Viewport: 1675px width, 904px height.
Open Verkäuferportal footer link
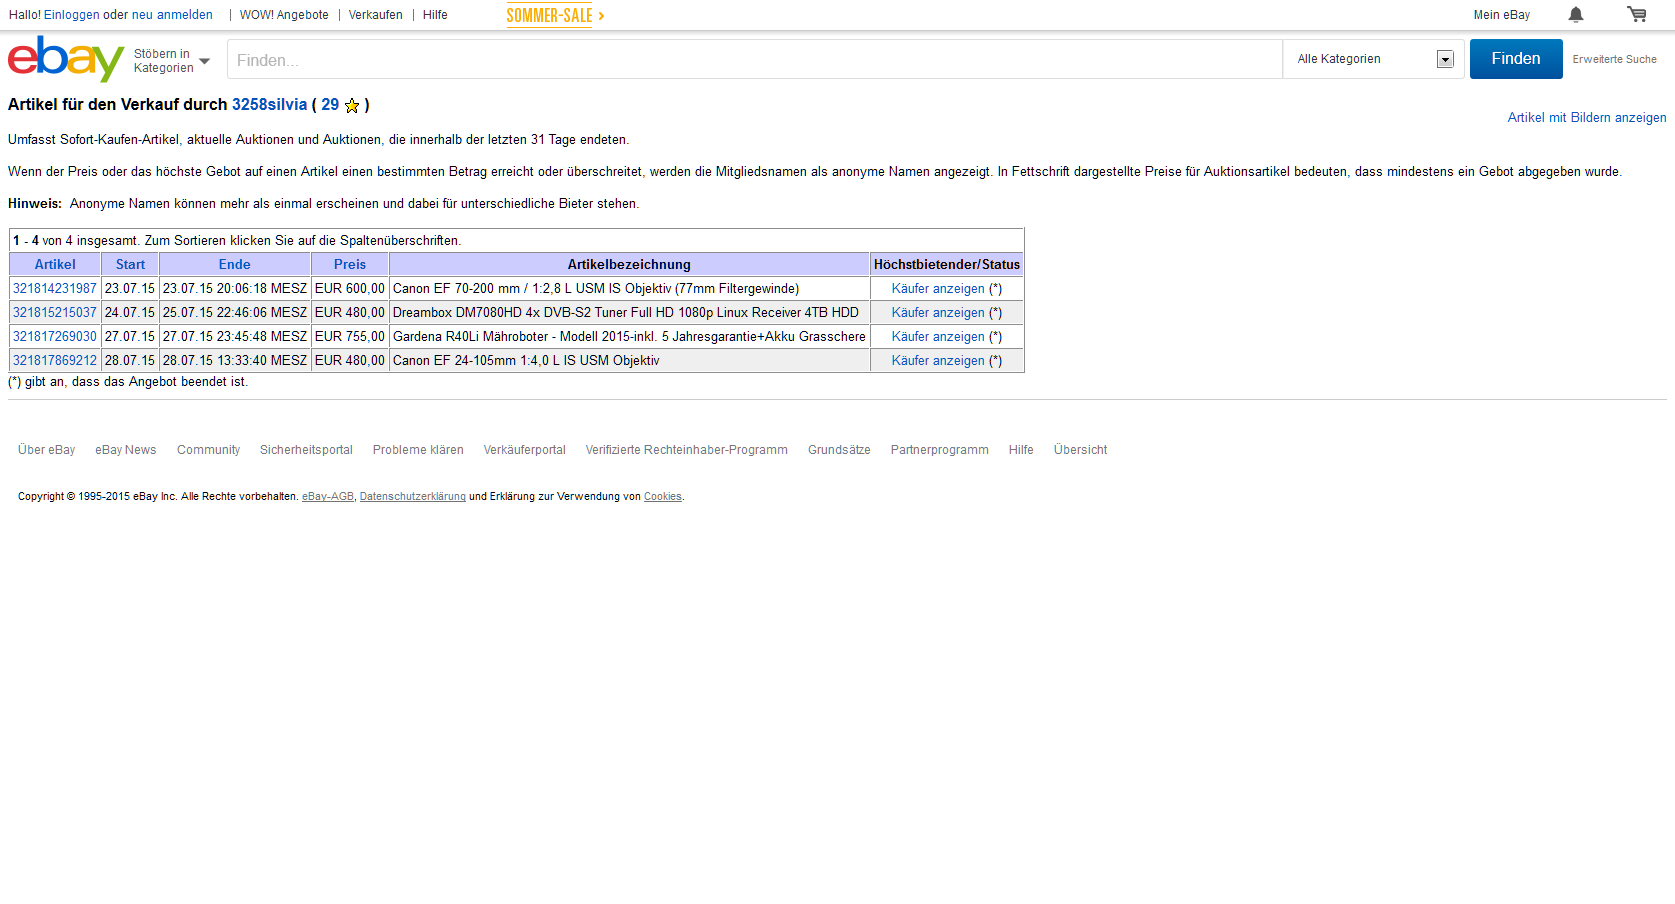point(524,450)
